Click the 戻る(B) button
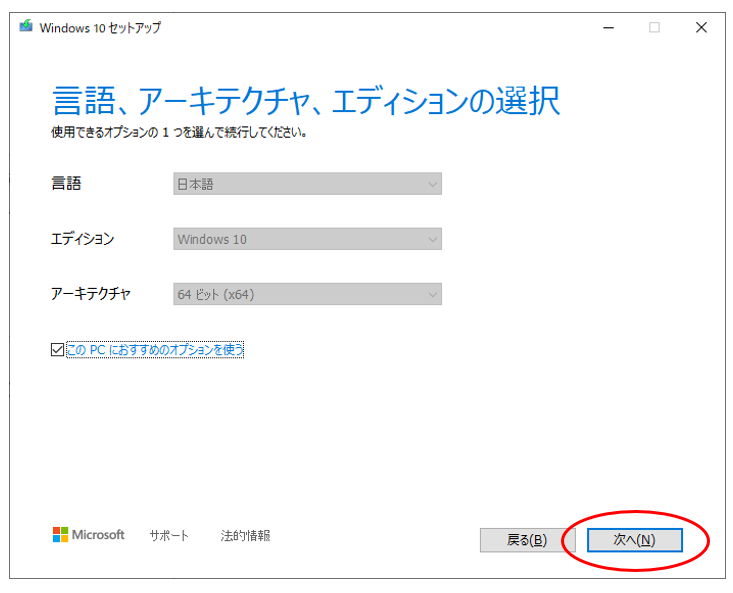733x593 pixels. click(x=527, y=540)
